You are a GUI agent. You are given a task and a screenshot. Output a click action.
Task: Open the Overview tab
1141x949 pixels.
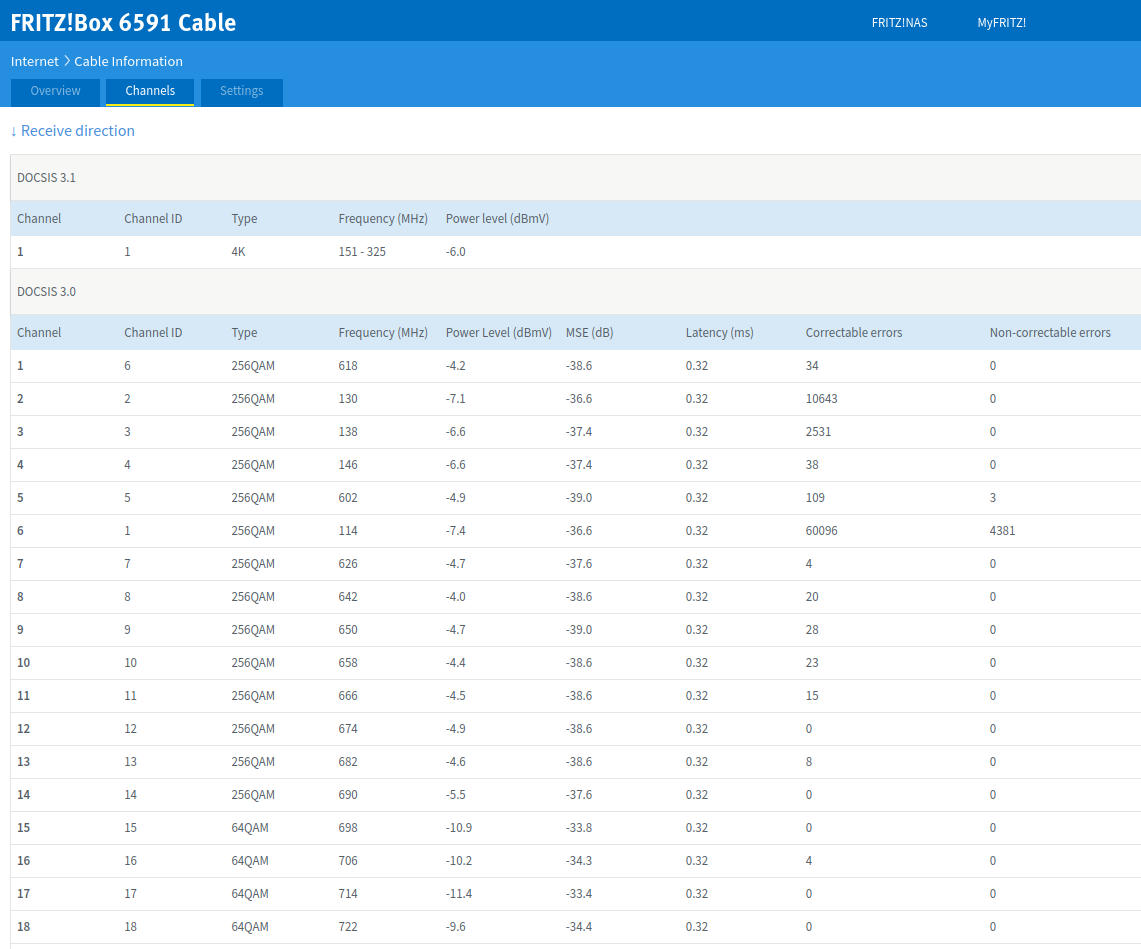pos(55,91)
